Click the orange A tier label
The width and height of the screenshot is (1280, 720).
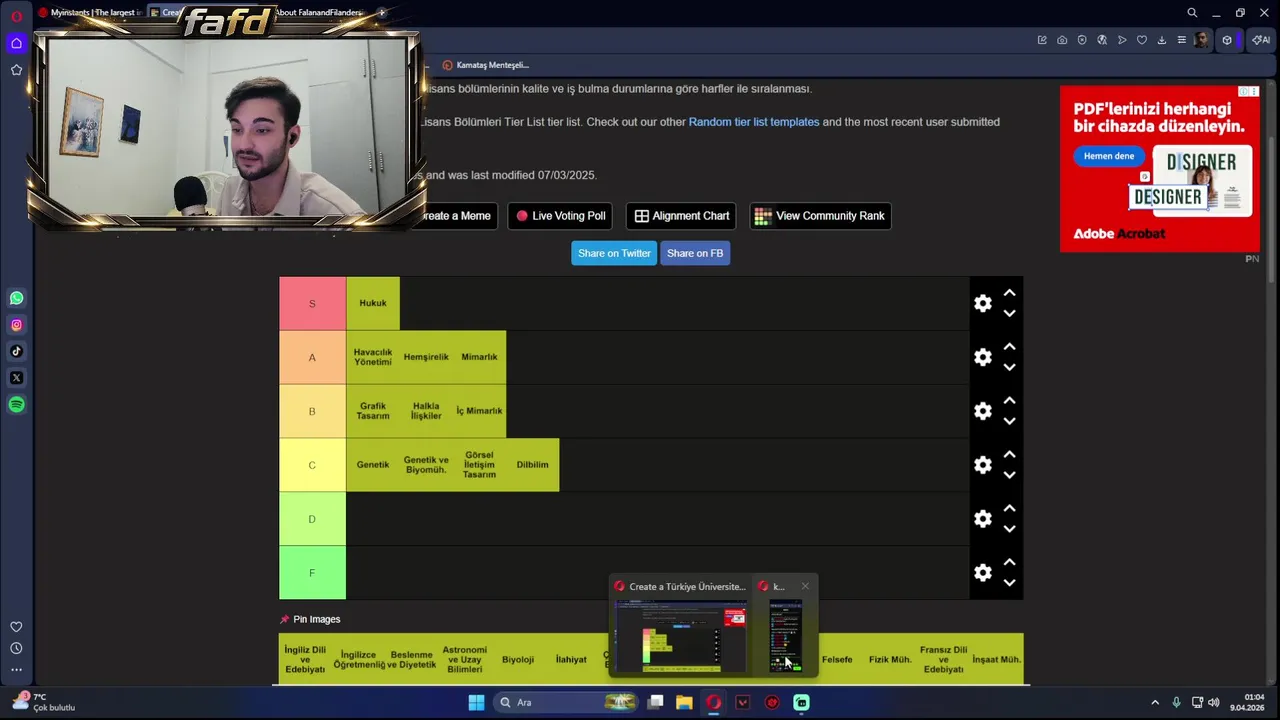tap(312, 357)
